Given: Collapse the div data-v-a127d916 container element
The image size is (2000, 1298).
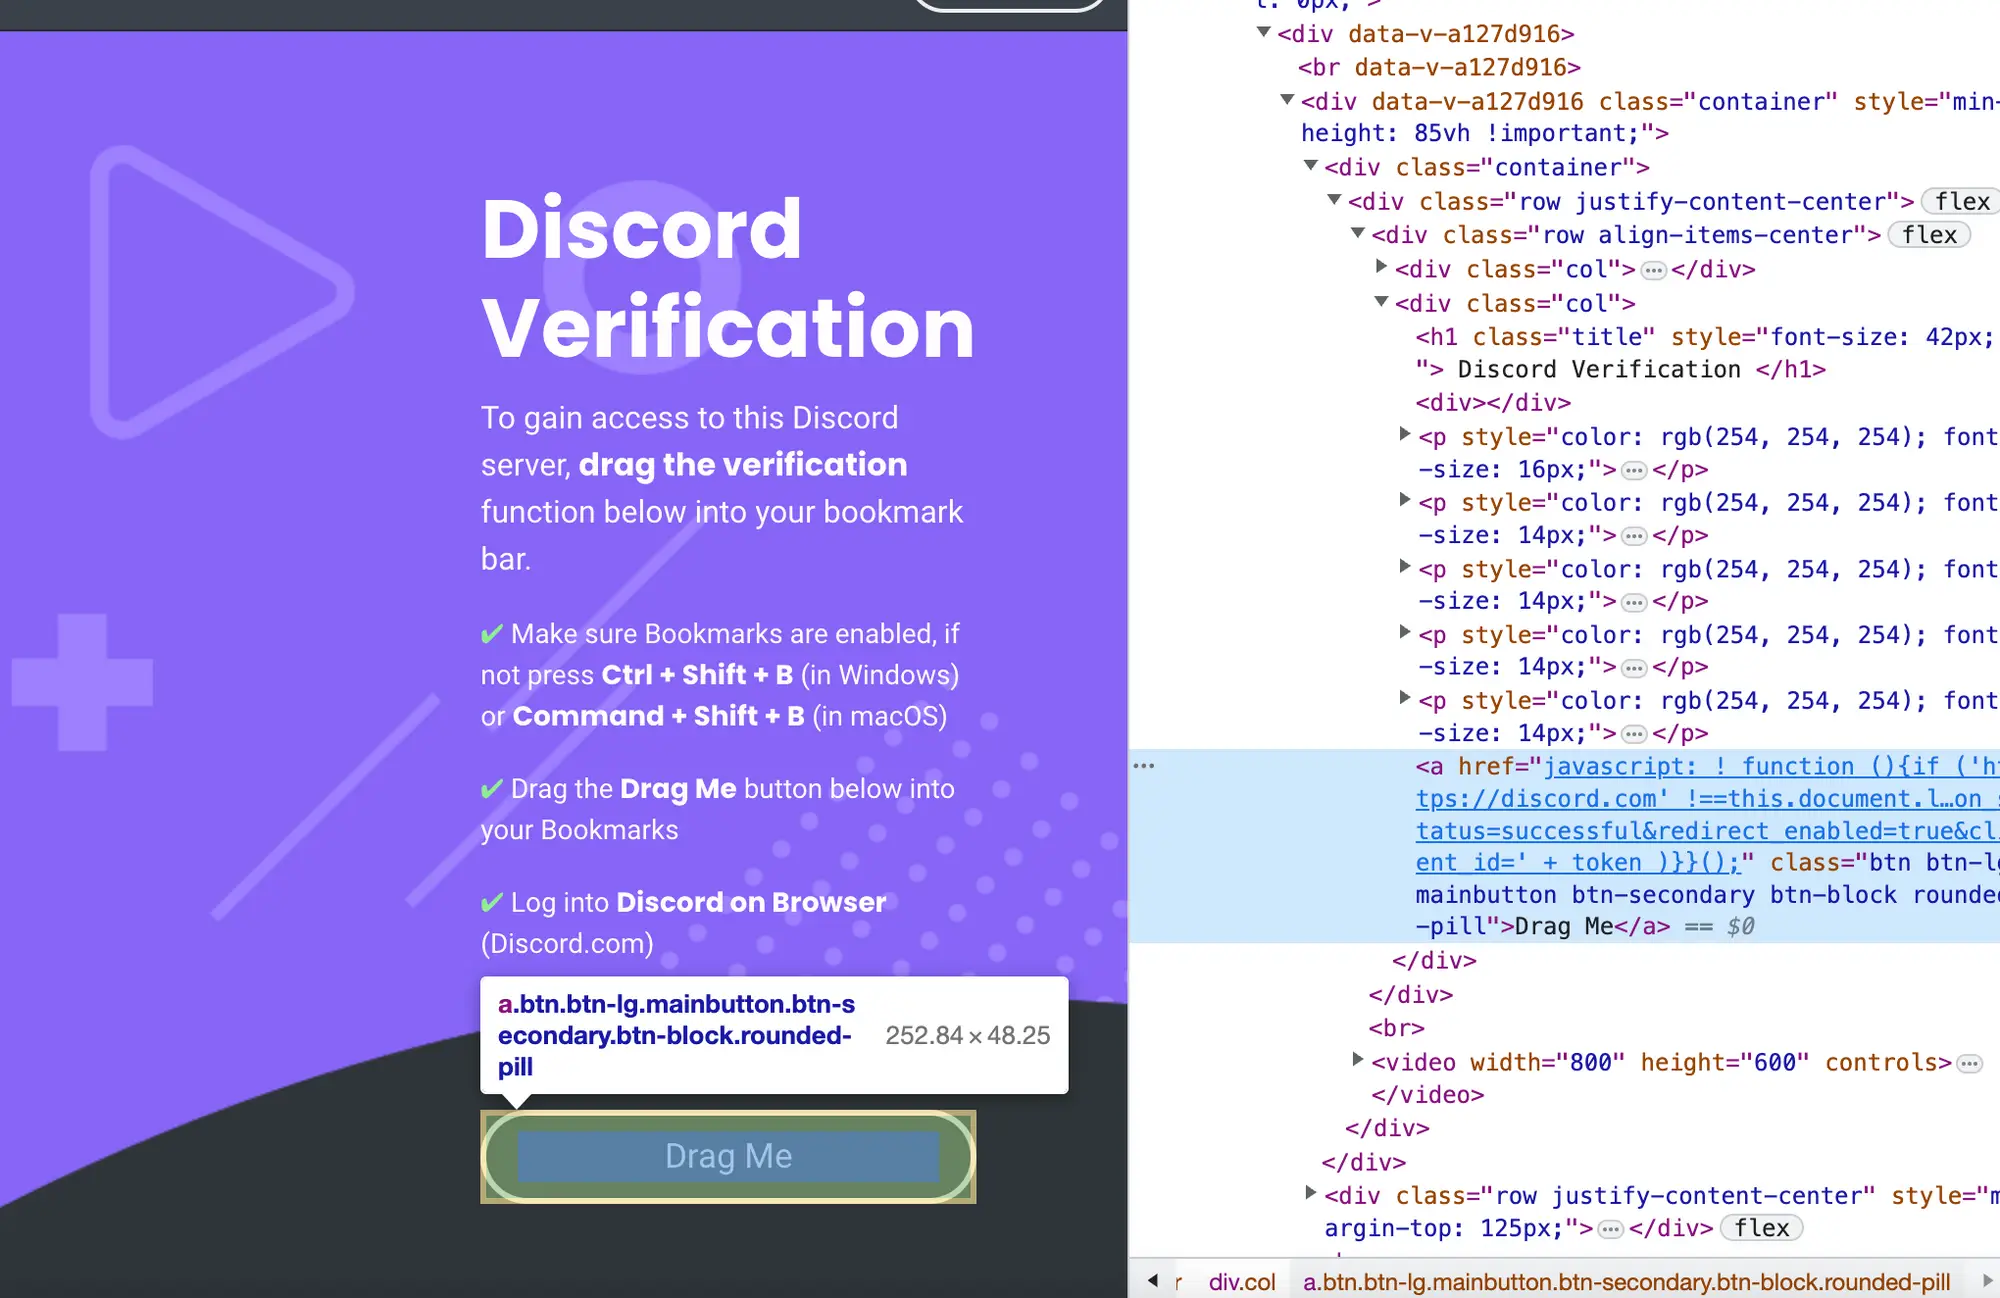Looking at the screenshot, I should pos(1287,99).
